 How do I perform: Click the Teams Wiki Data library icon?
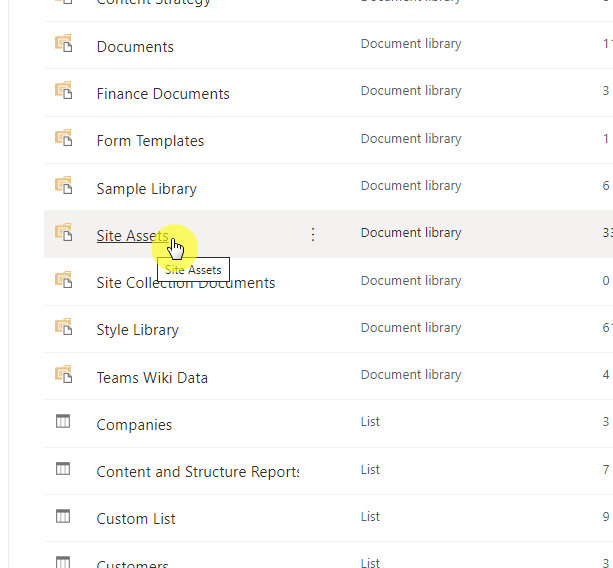(x=63, y=374)
